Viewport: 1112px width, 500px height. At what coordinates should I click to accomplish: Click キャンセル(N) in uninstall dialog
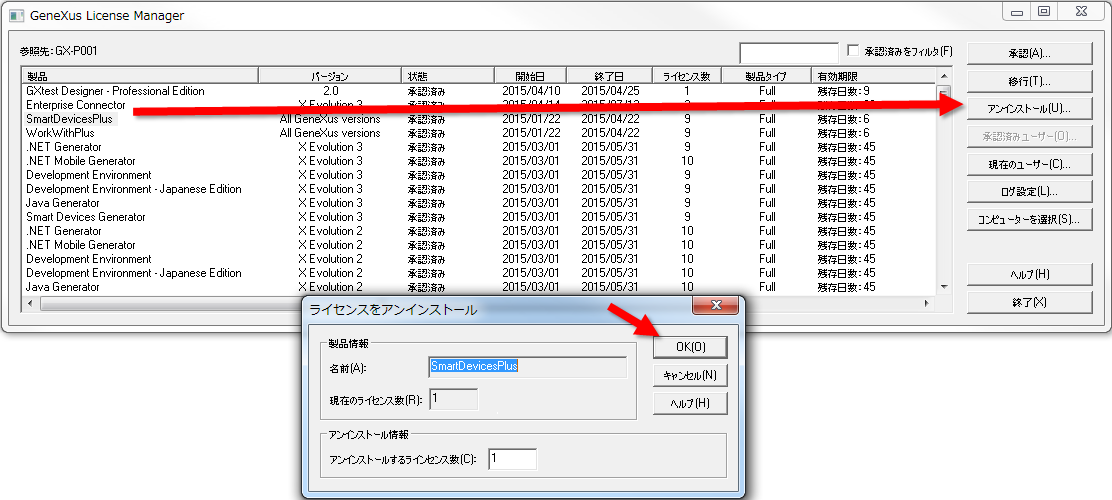690,375
